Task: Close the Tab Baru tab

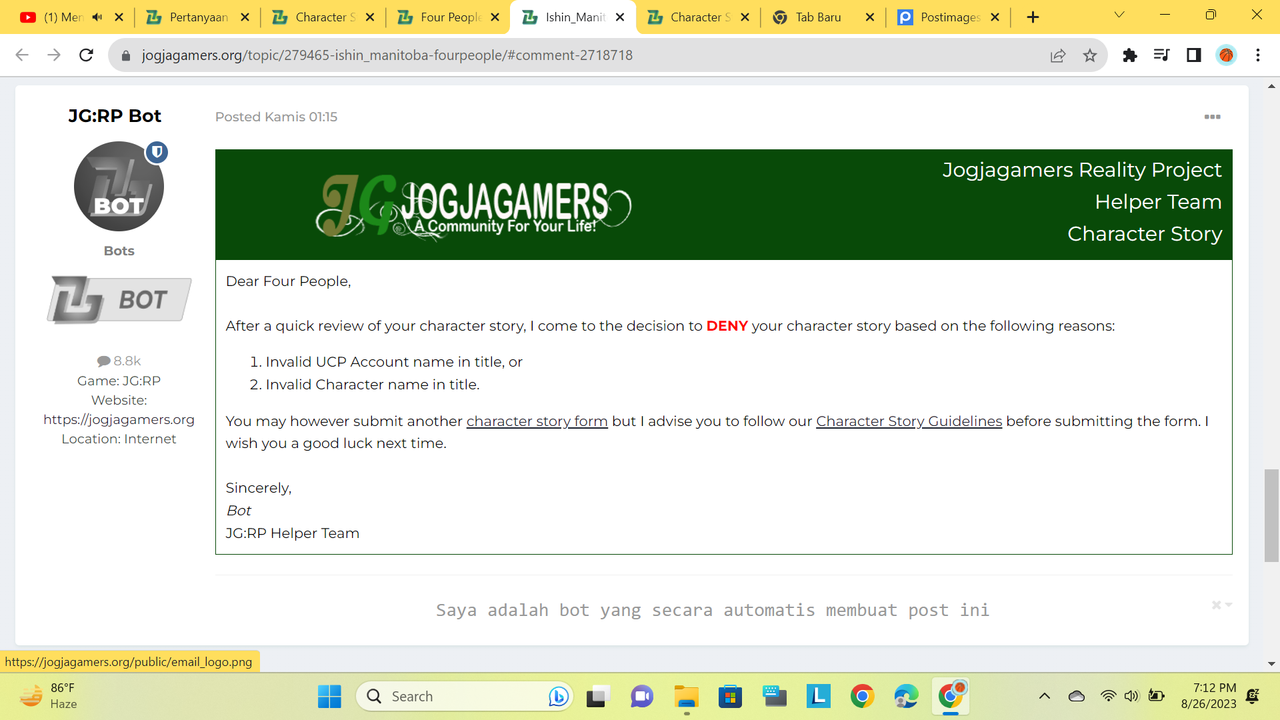Action: 870,17
